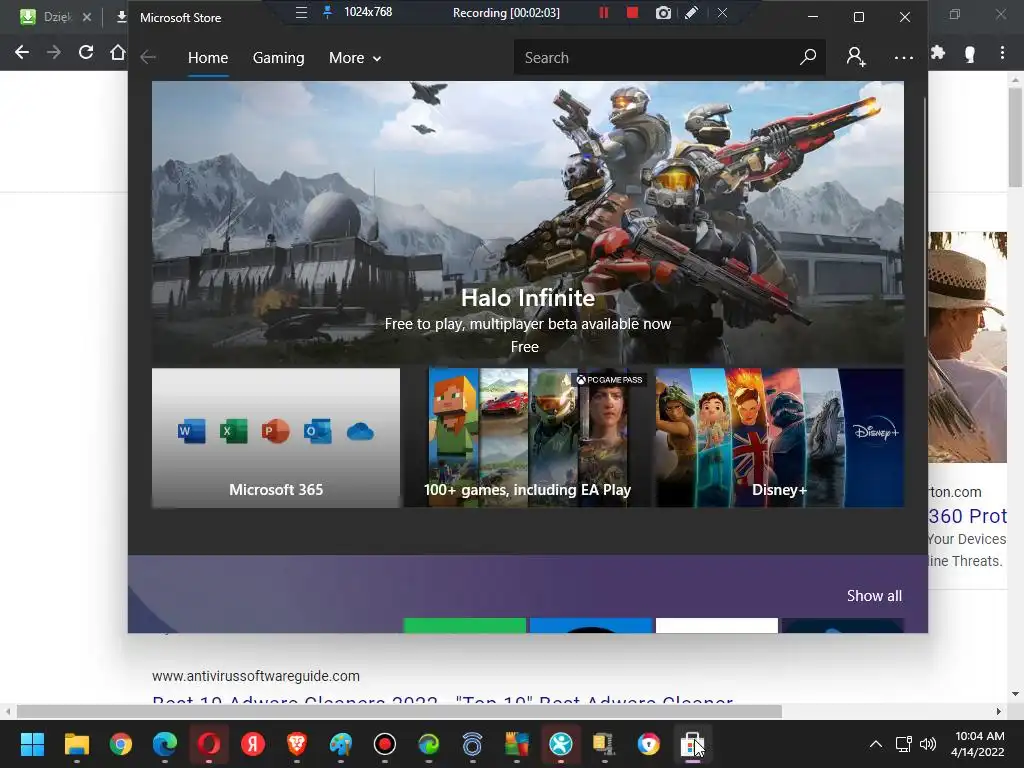Screen dimensions: 1024x768
Task: Open the Store three-dots options menu
Action: click(903, 57)
